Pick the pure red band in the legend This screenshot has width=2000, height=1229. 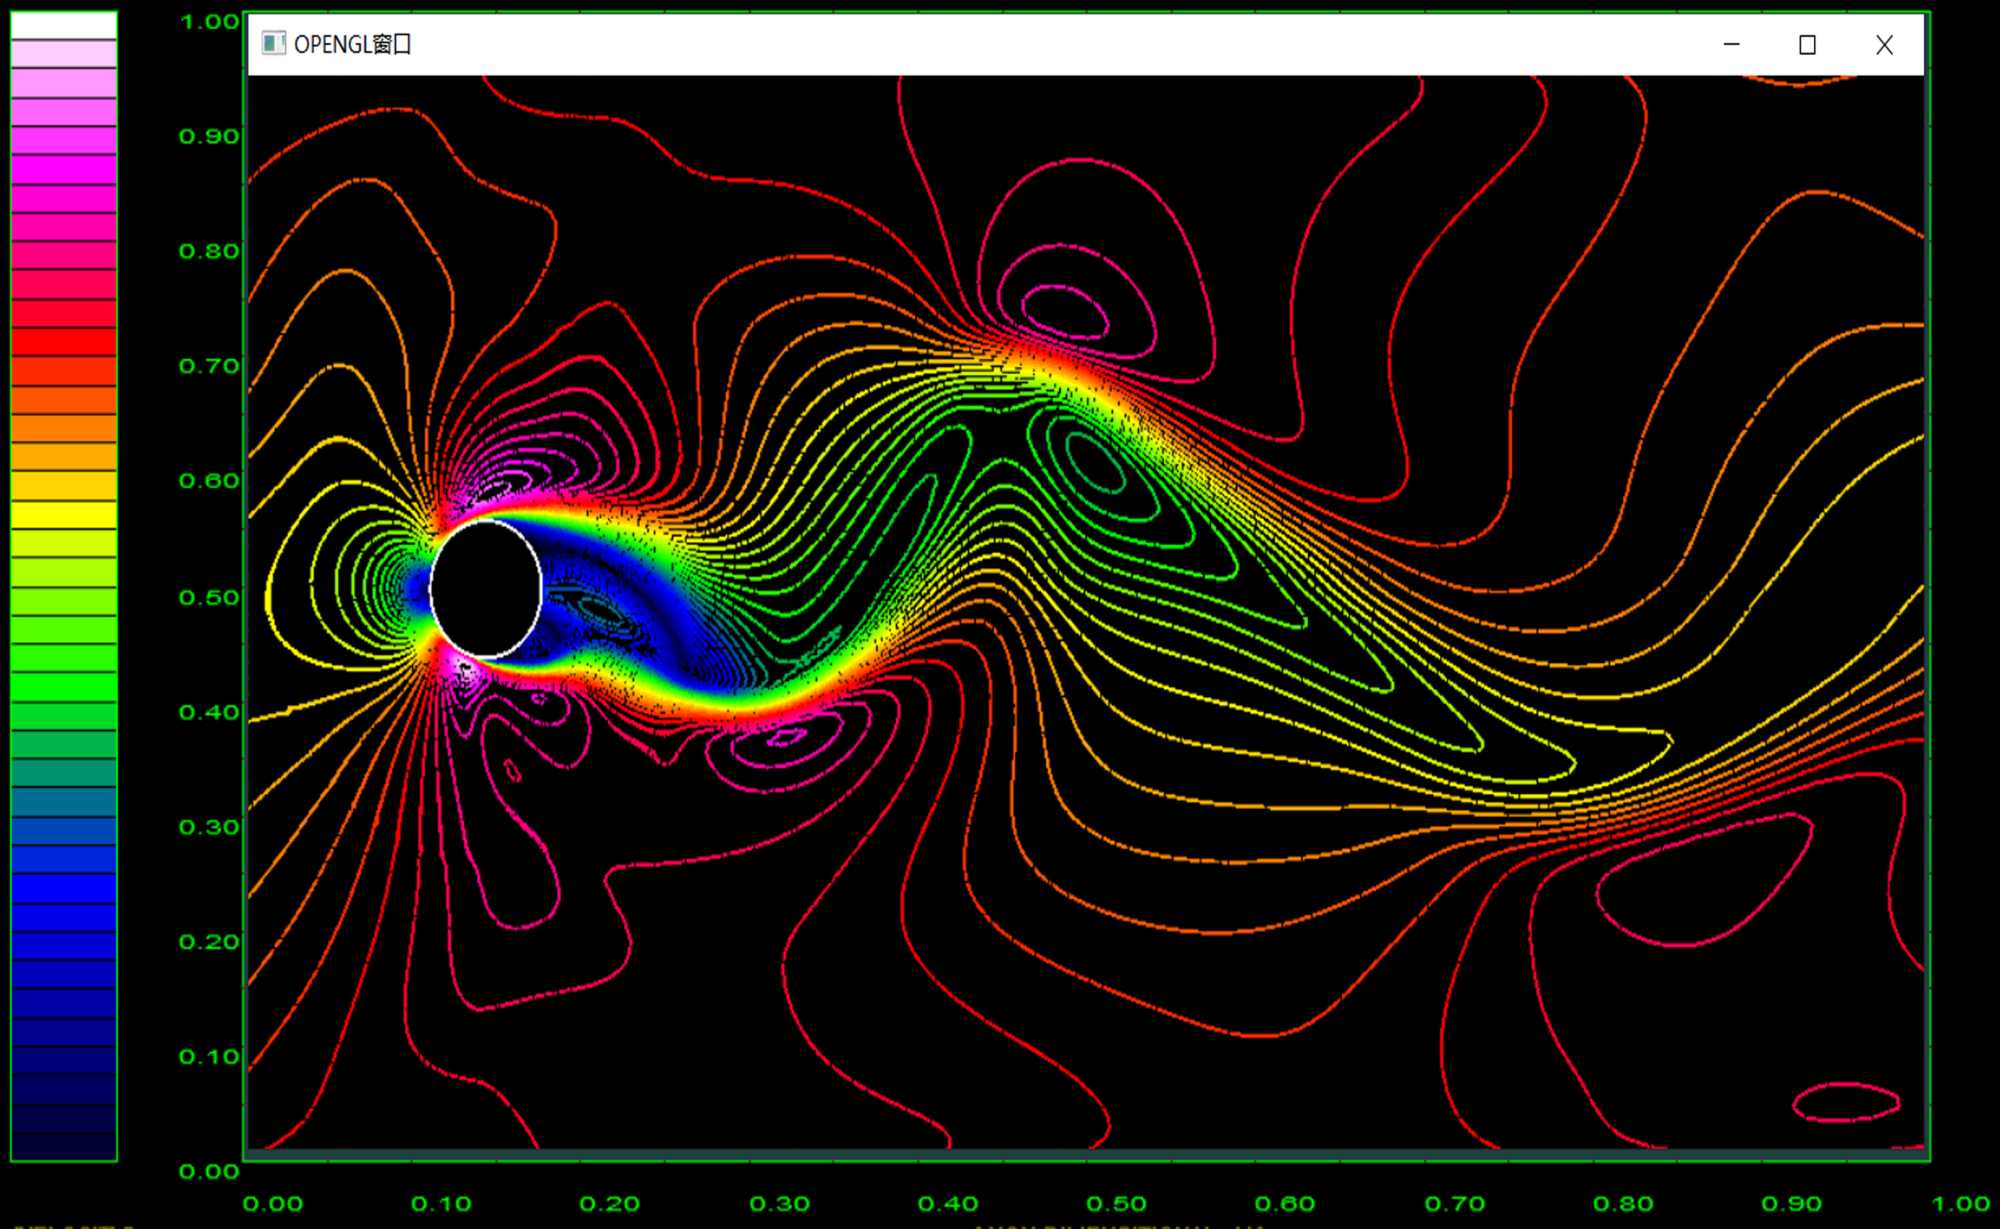63,342
